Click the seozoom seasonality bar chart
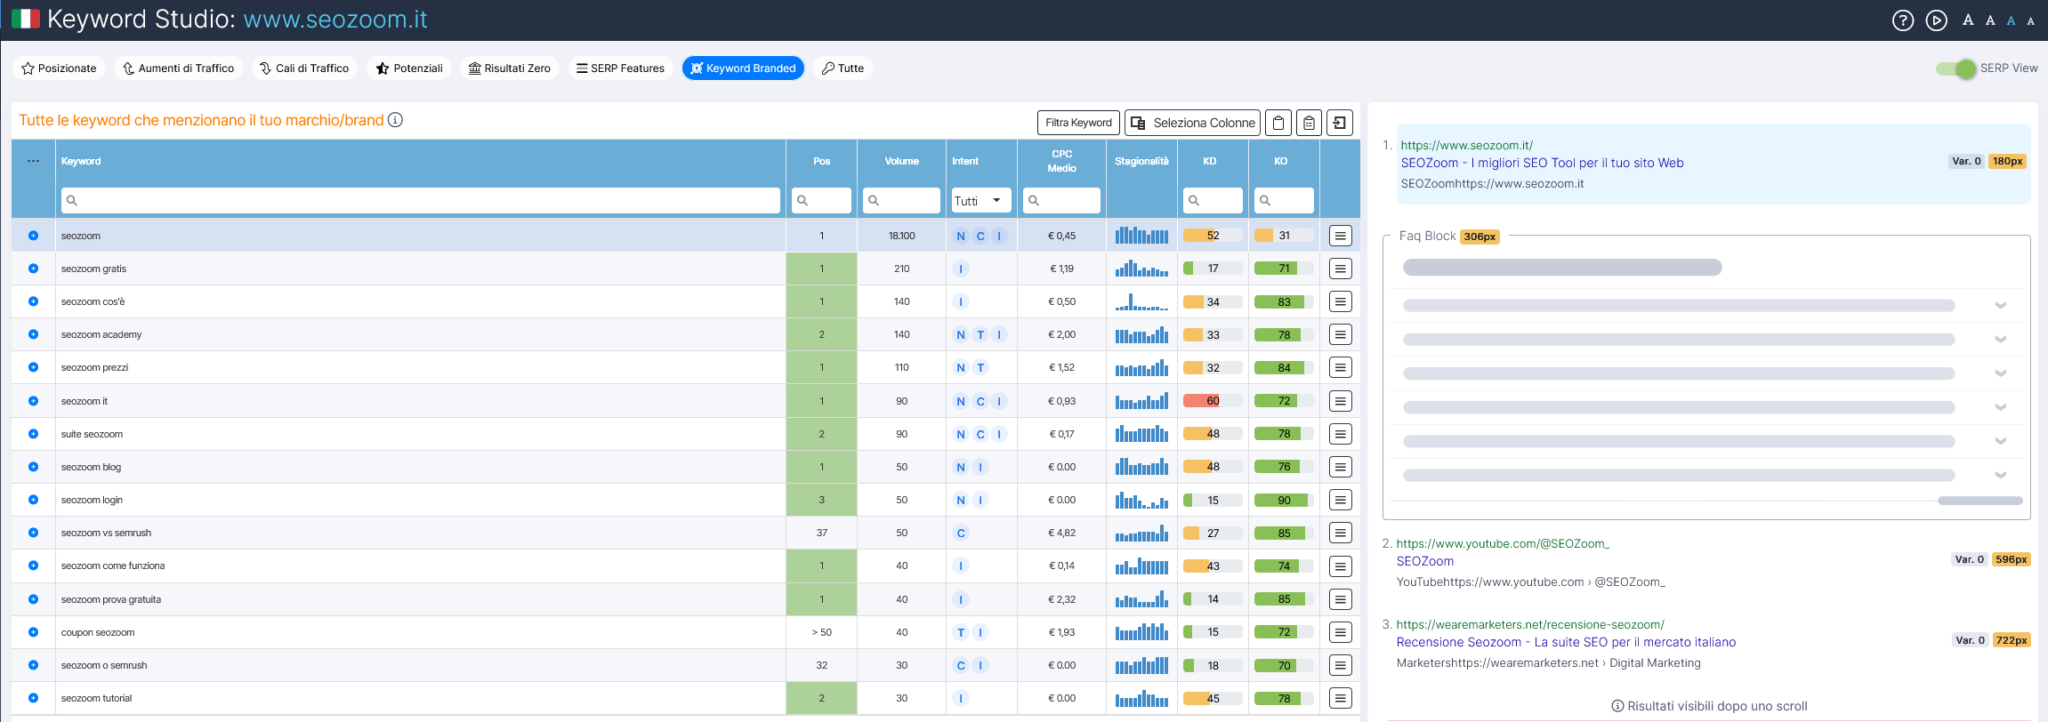 (x=1142, y=236)
